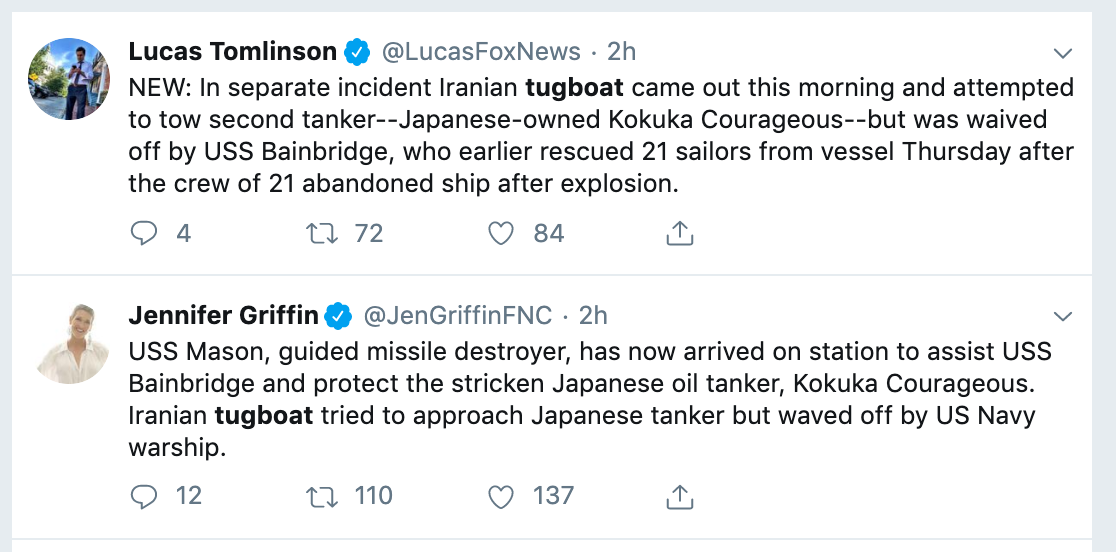Retweet Lucas Tomlinson's tugboat tweet

[323, 234]
